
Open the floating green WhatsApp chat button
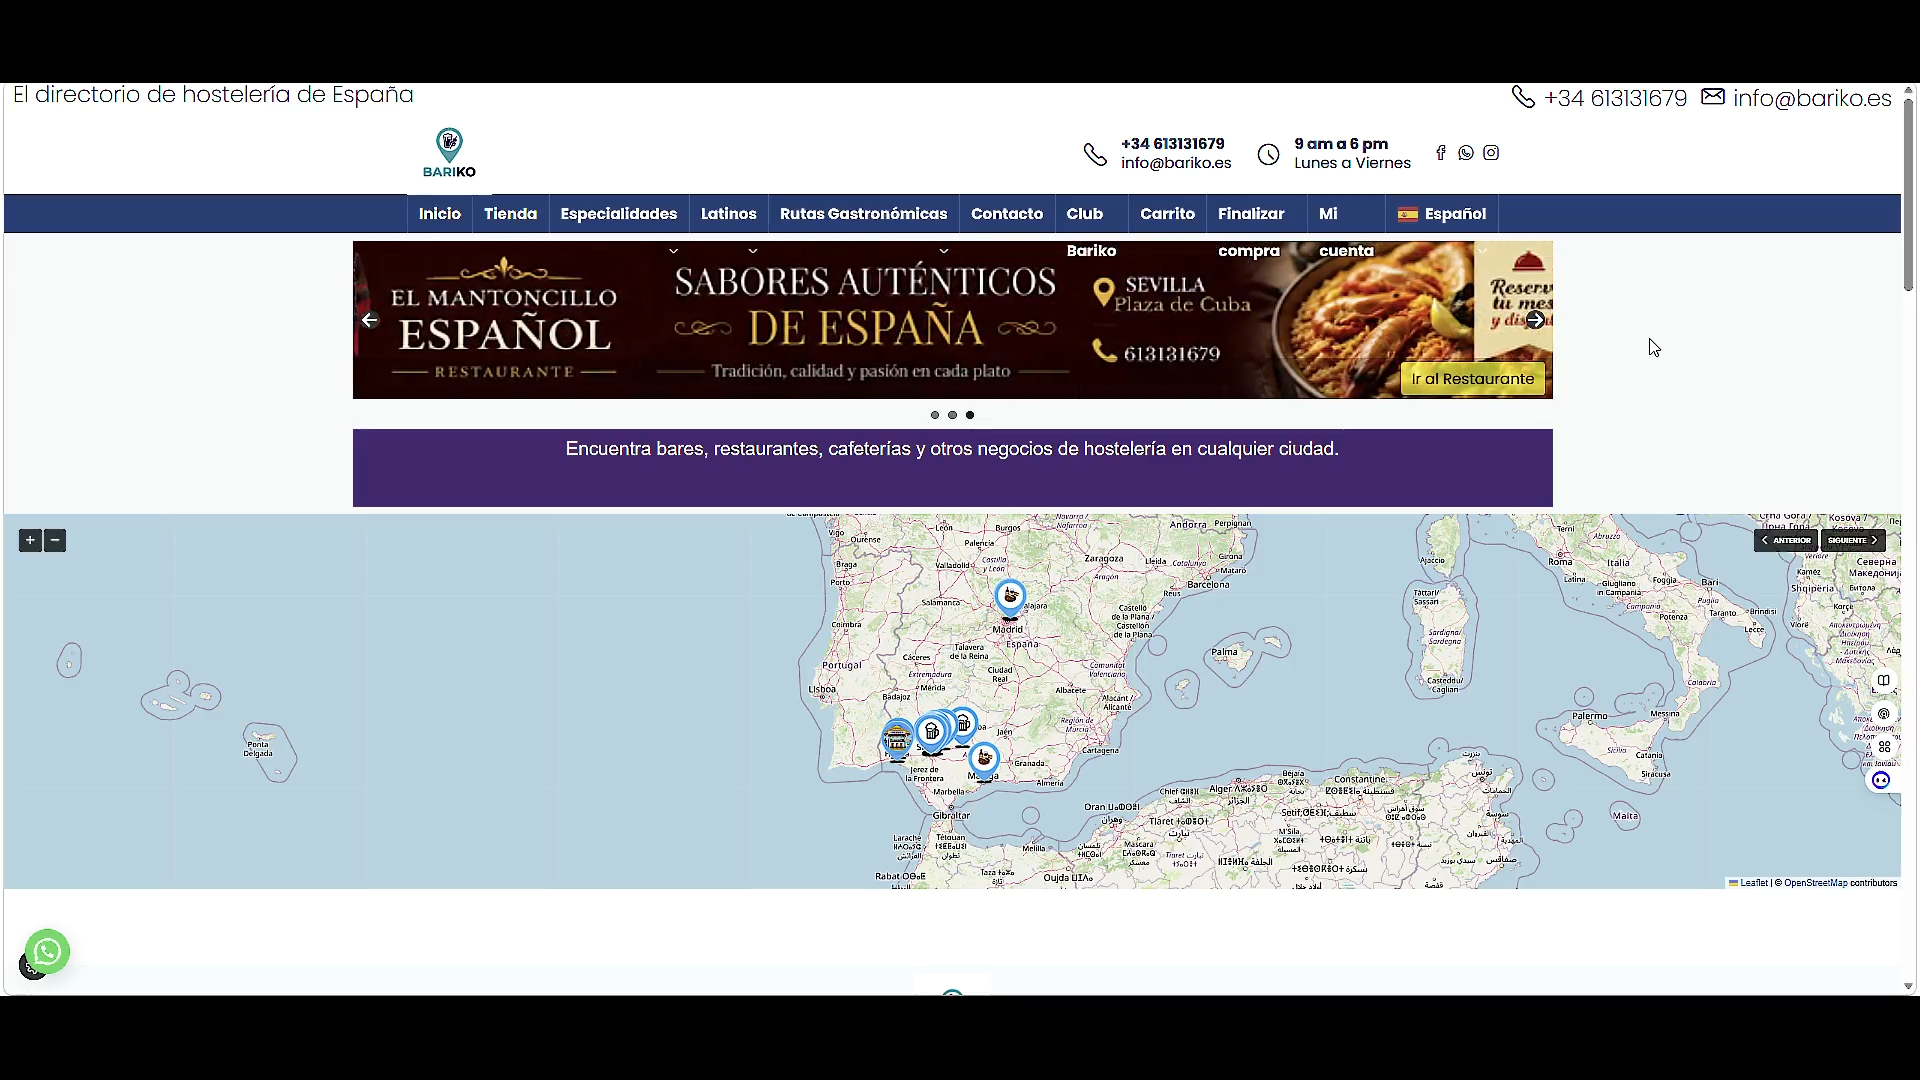(x=47, y=951)
